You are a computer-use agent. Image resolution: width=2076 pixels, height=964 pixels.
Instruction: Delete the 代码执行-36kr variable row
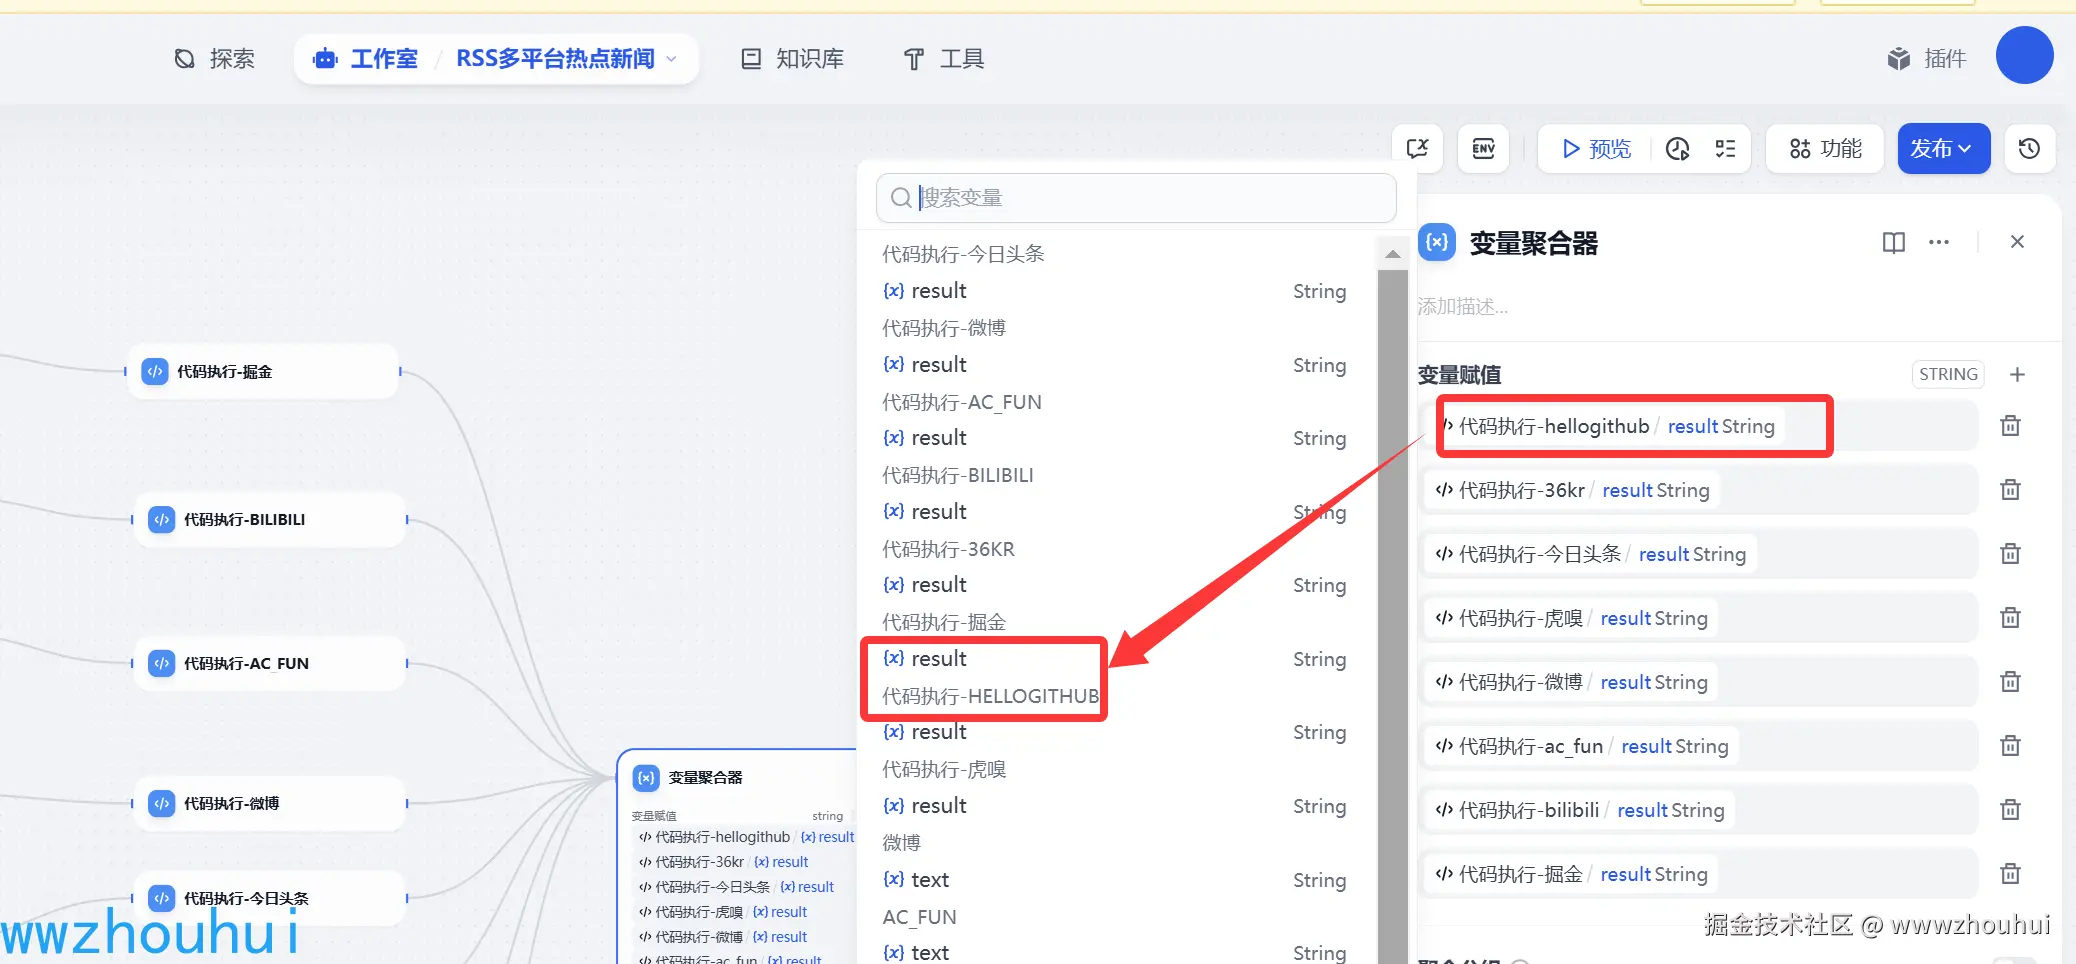2010,490
